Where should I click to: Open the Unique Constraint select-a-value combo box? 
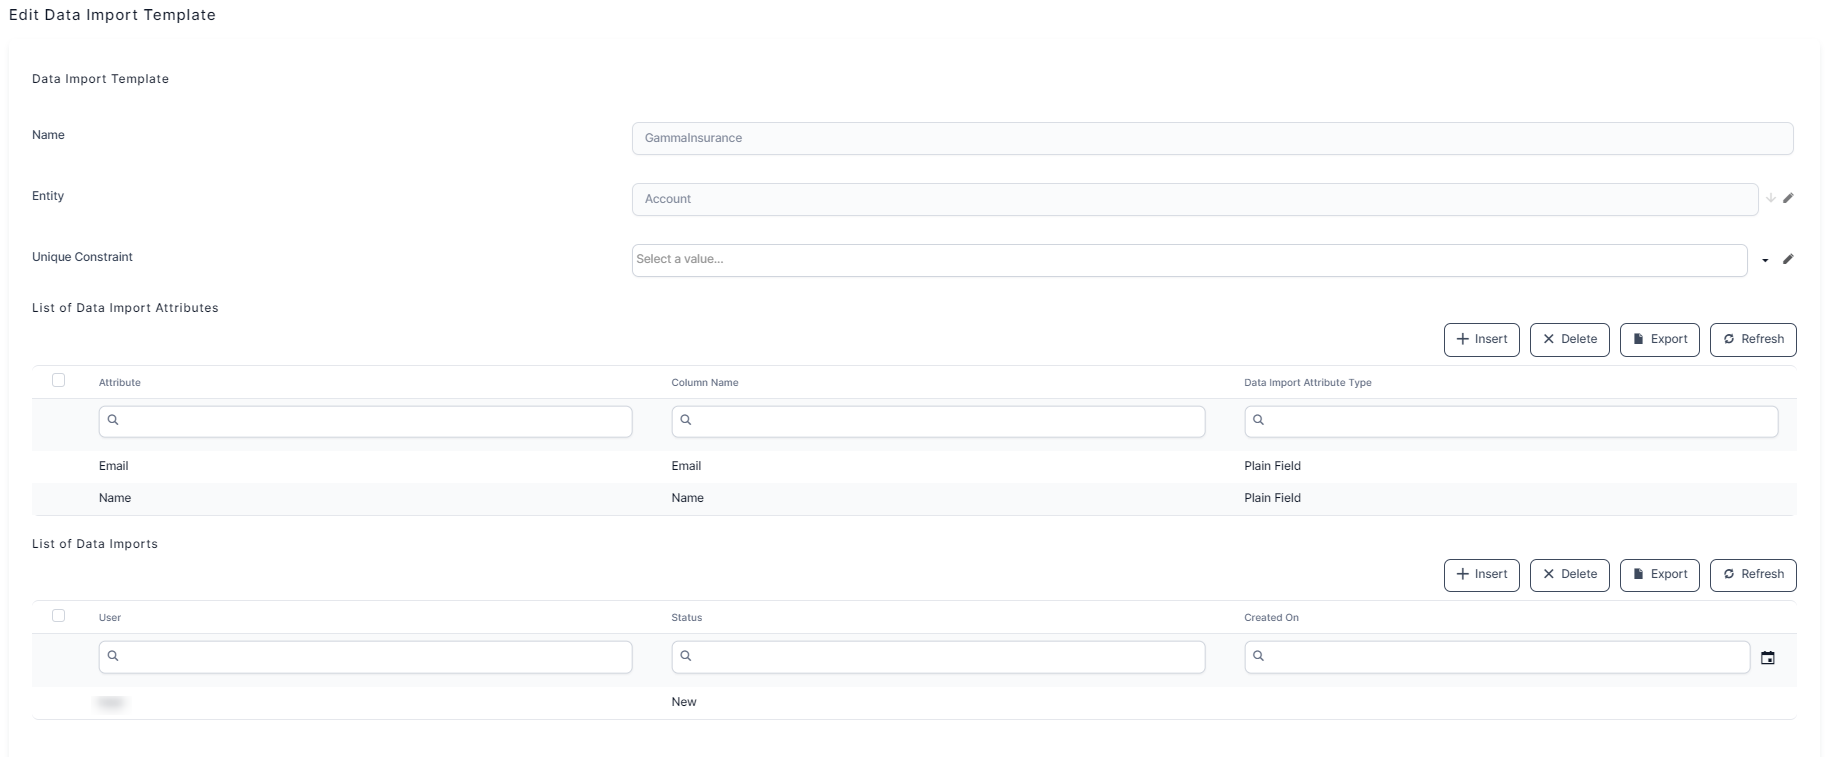click(x=1188, y=260)
